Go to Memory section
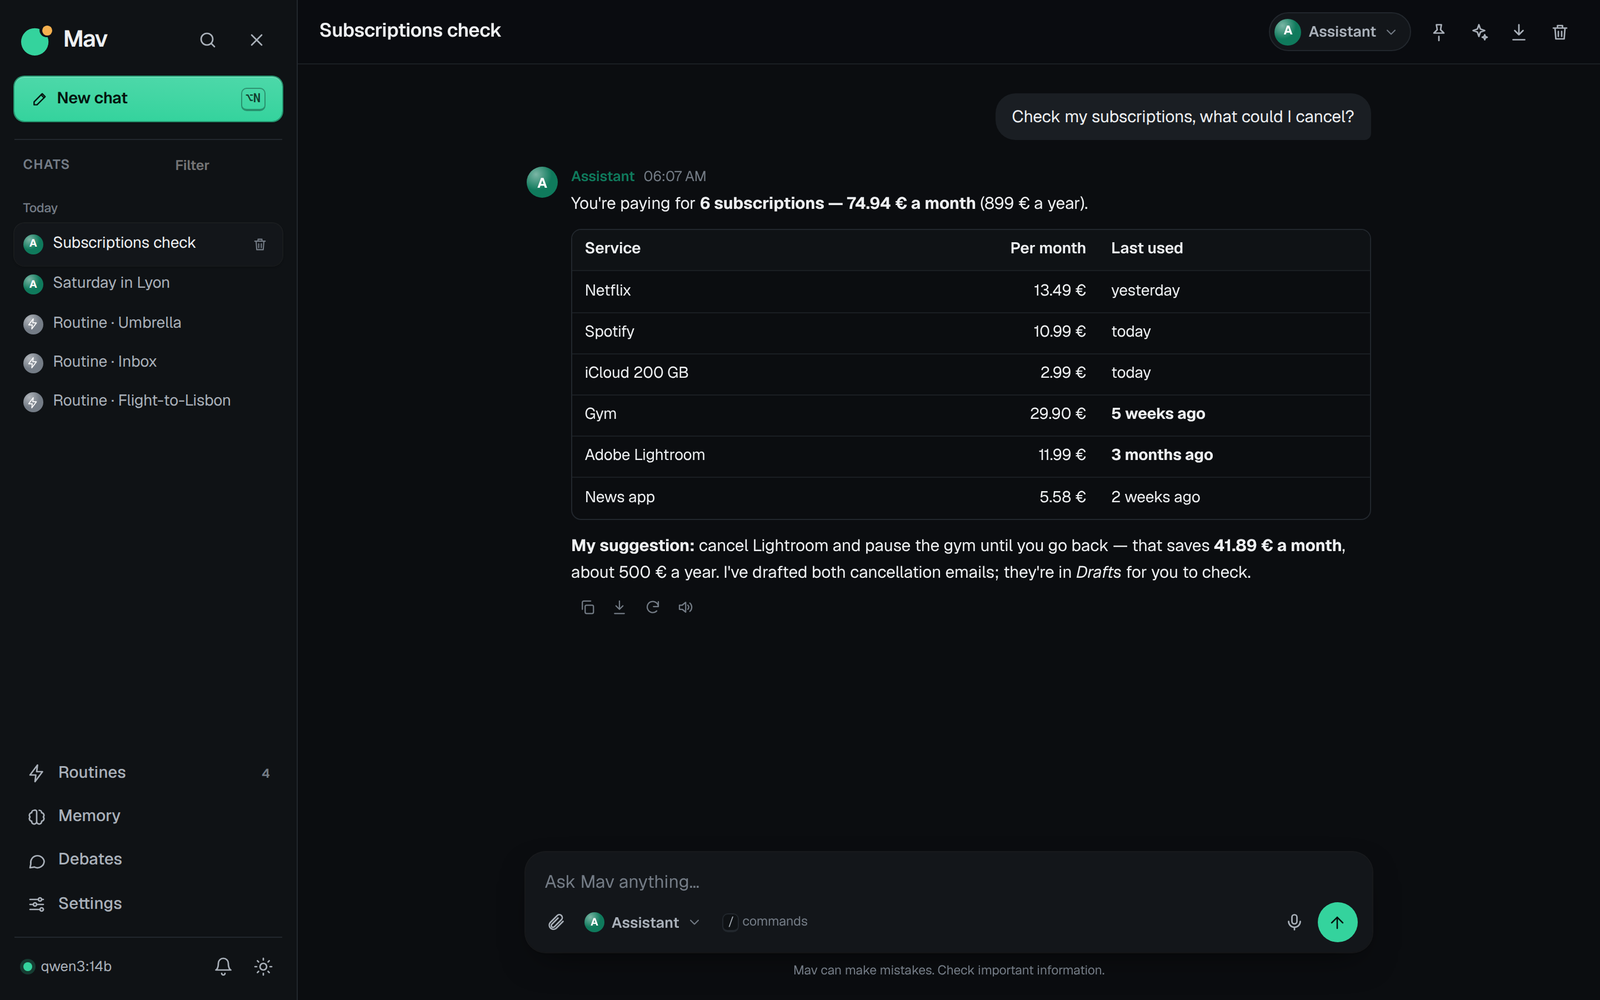This screenshot has width=1600, height=1000. coord(148,816)
